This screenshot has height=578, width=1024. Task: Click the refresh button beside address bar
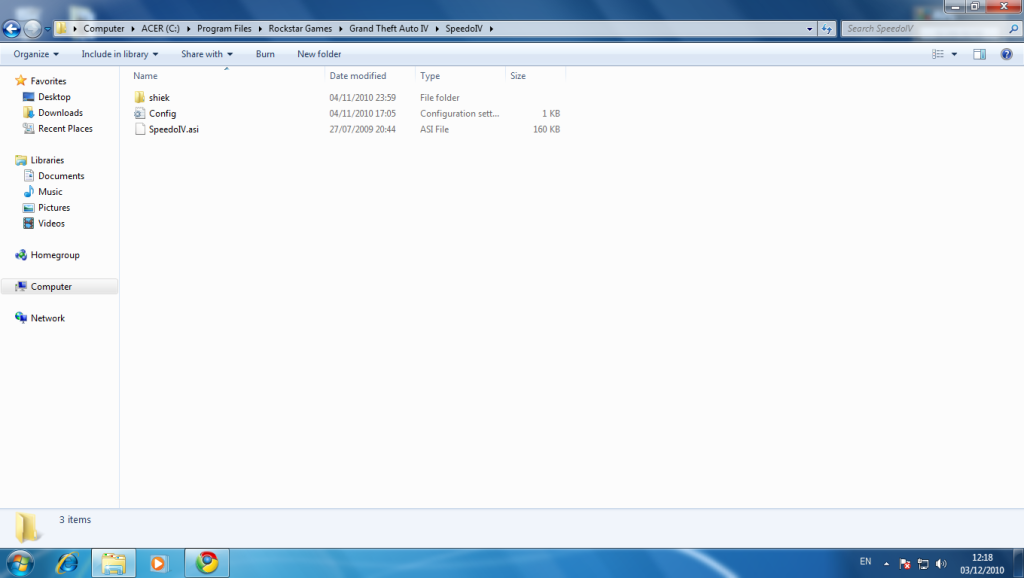[826, 28]
